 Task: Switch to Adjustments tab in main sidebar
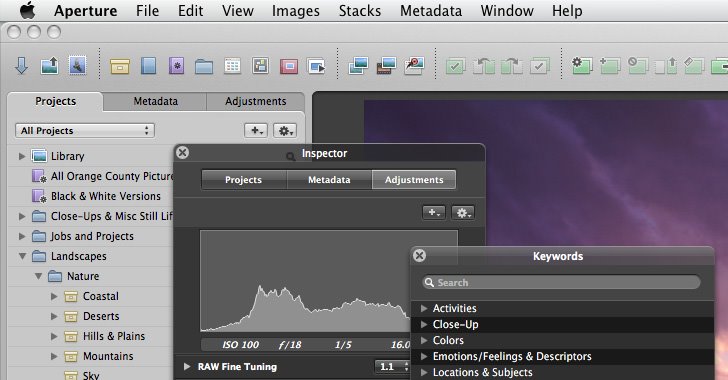255,101
